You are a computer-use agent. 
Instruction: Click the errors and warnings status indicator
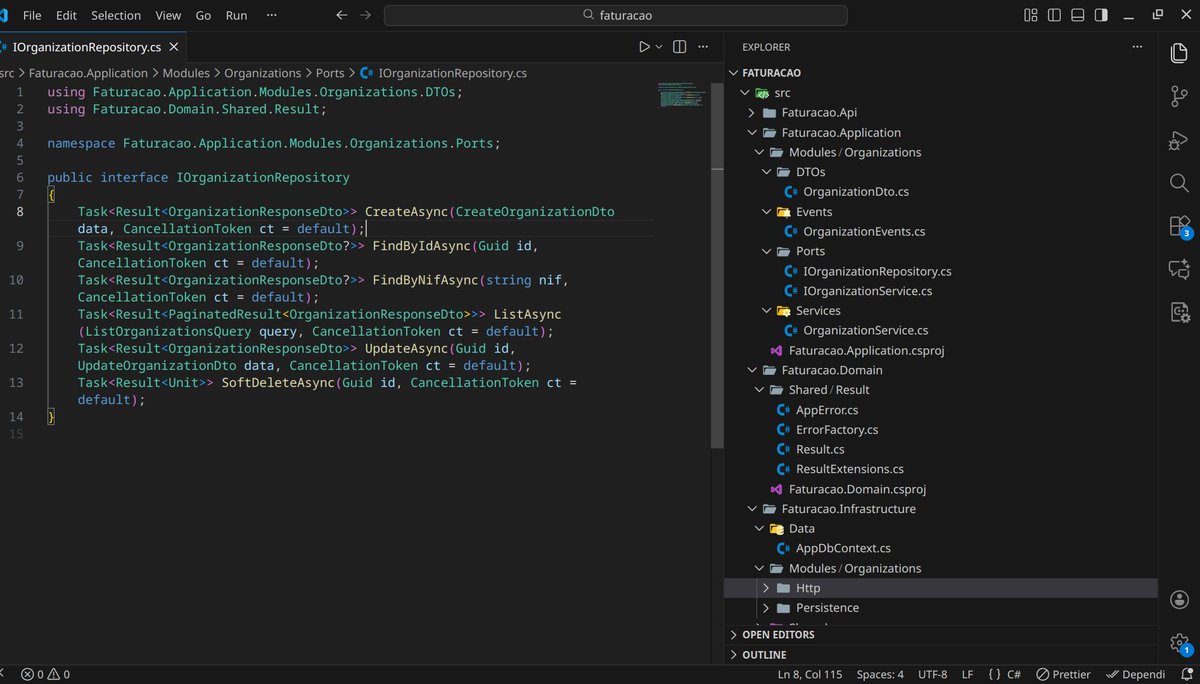(x=46, y=674)
